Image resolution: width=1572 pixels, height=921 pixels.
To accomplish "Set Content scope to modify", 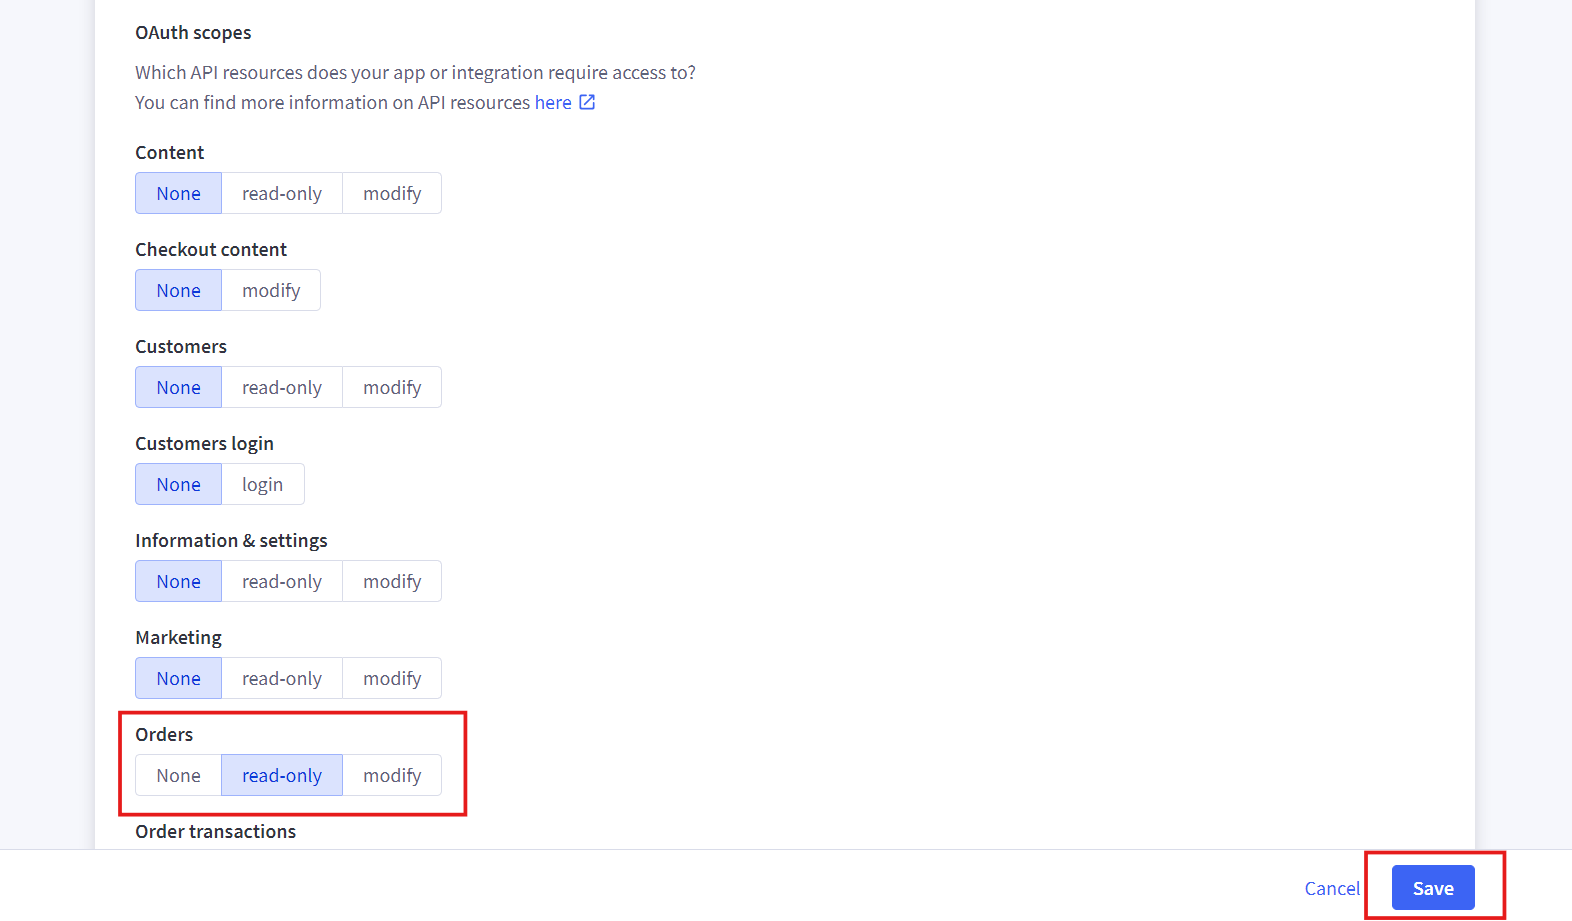I will (392, 193).
